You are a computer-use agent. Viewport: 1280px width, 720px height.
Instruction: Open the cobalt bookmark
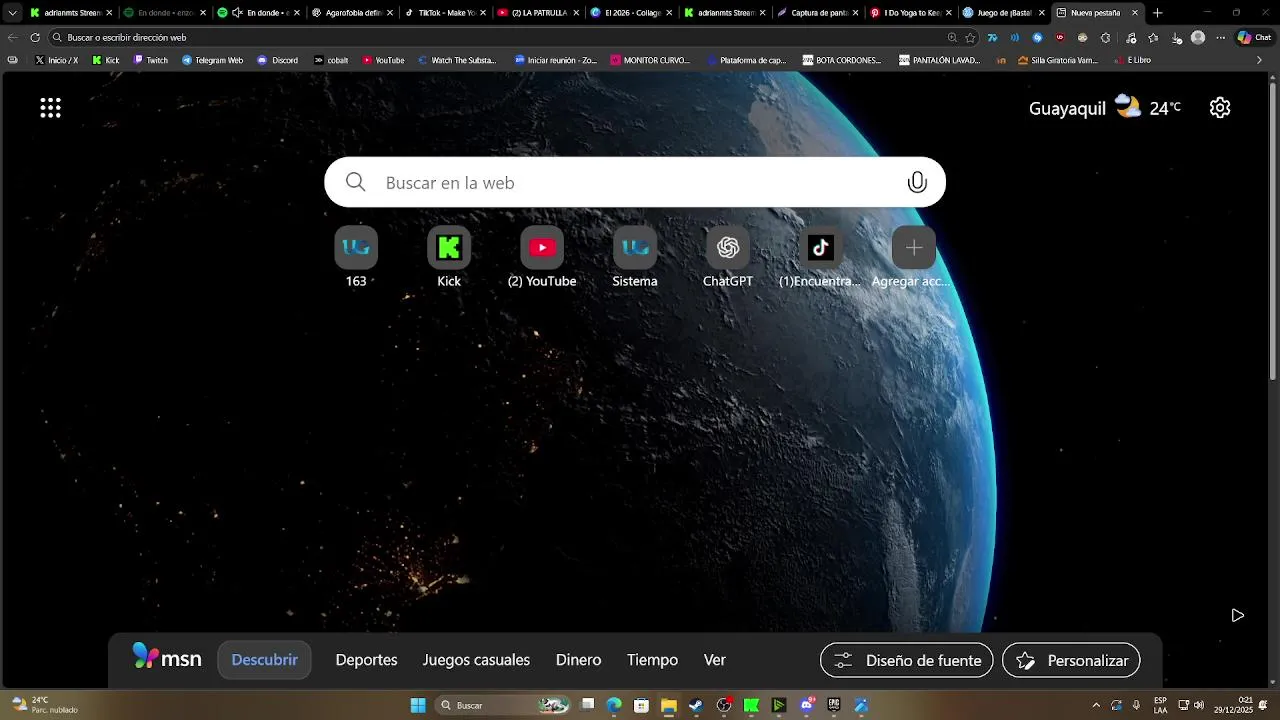click(x=331, y=60)
